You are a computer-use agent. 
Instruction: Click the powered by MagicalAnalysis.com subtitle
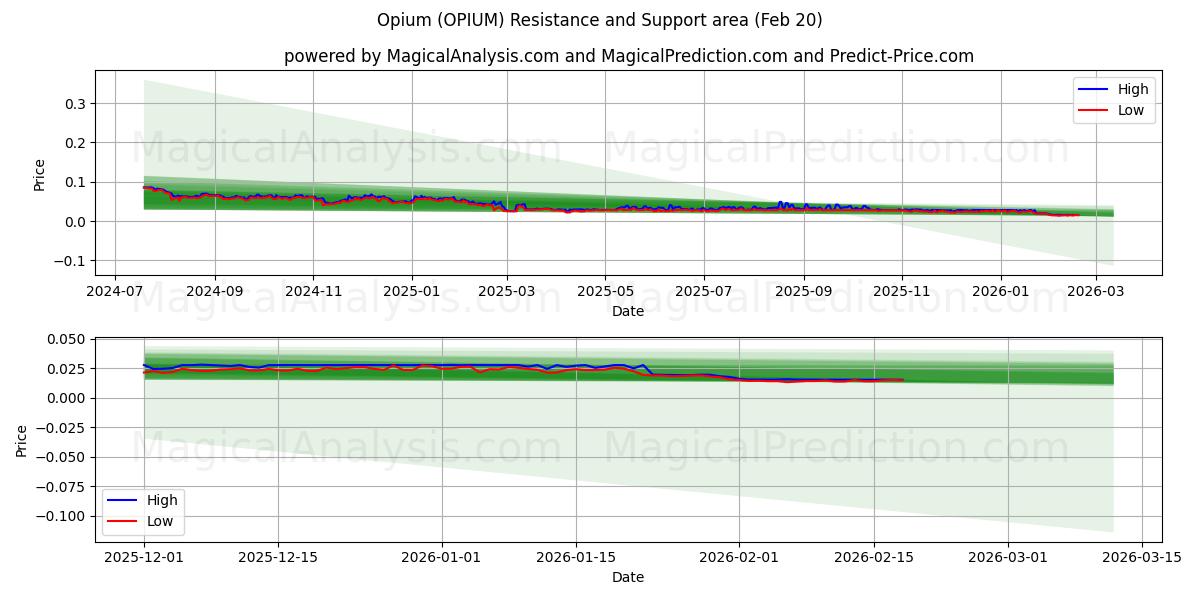(628, 57)
